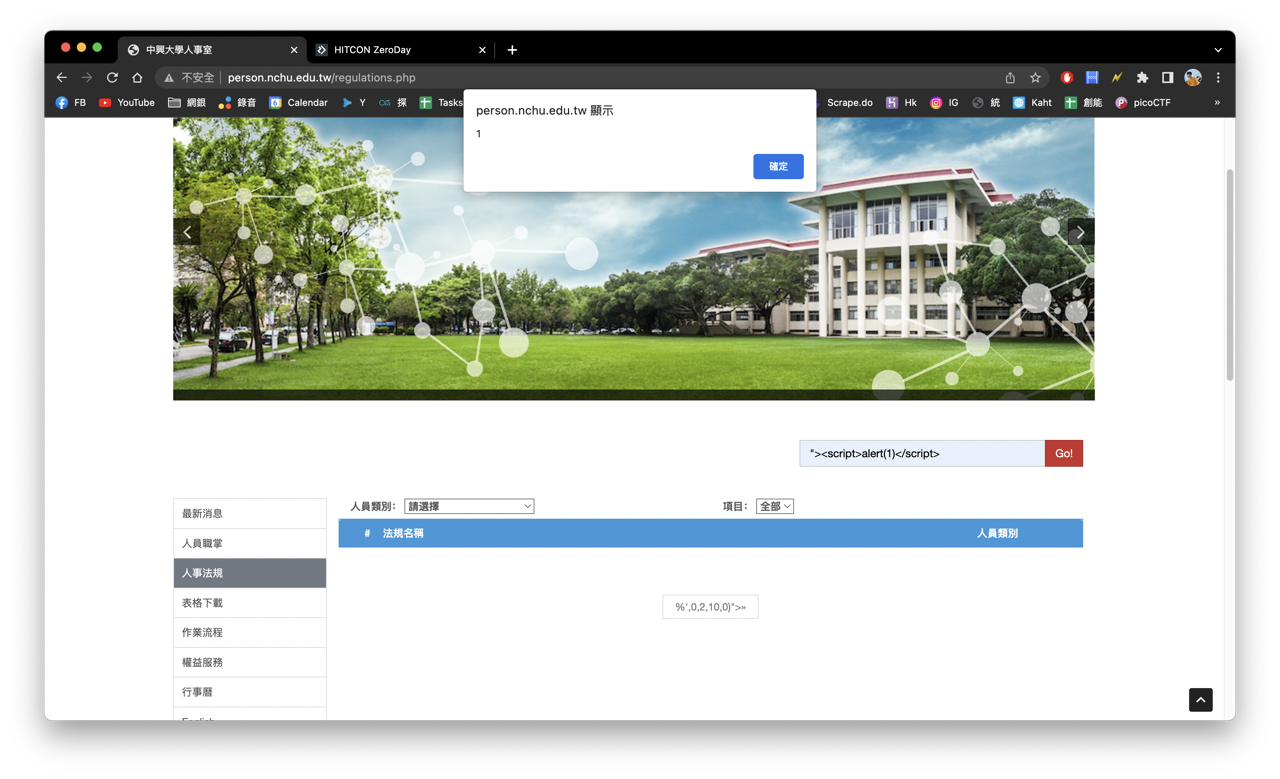Click the campus banner image
Image resolution: width=1280 pixels, height=779 pixels.
click(634, 259)
